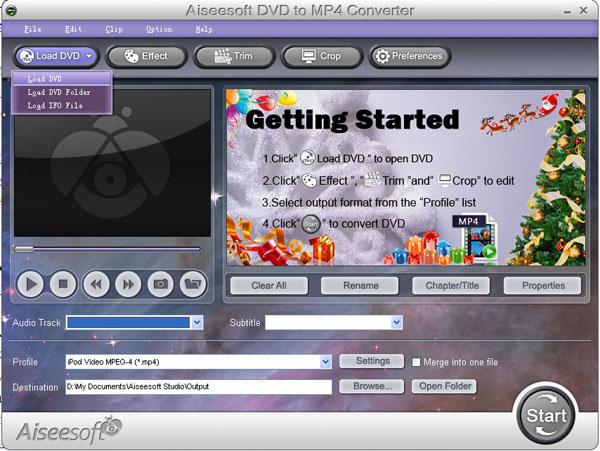The height and width of the screenshot is (451, 600).
Task: Click the Rename button
Action: [360, 286]
